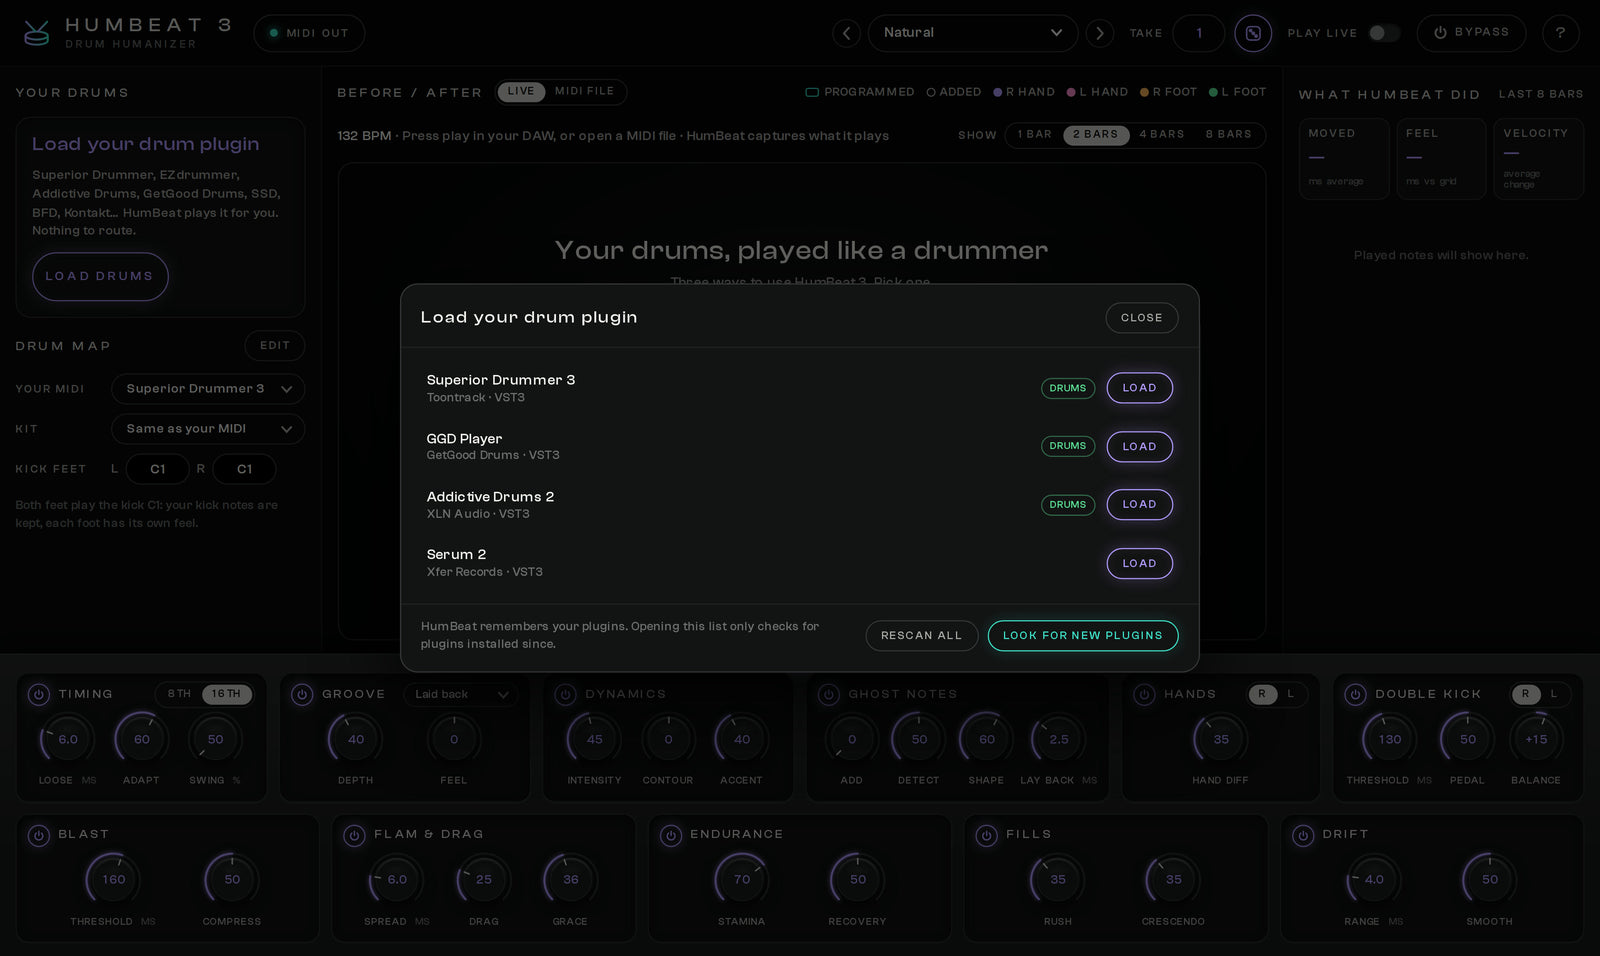Switch to the MIDI FILE tab
This screenshot has width=1600, height=956.
(x=585, y=91)
